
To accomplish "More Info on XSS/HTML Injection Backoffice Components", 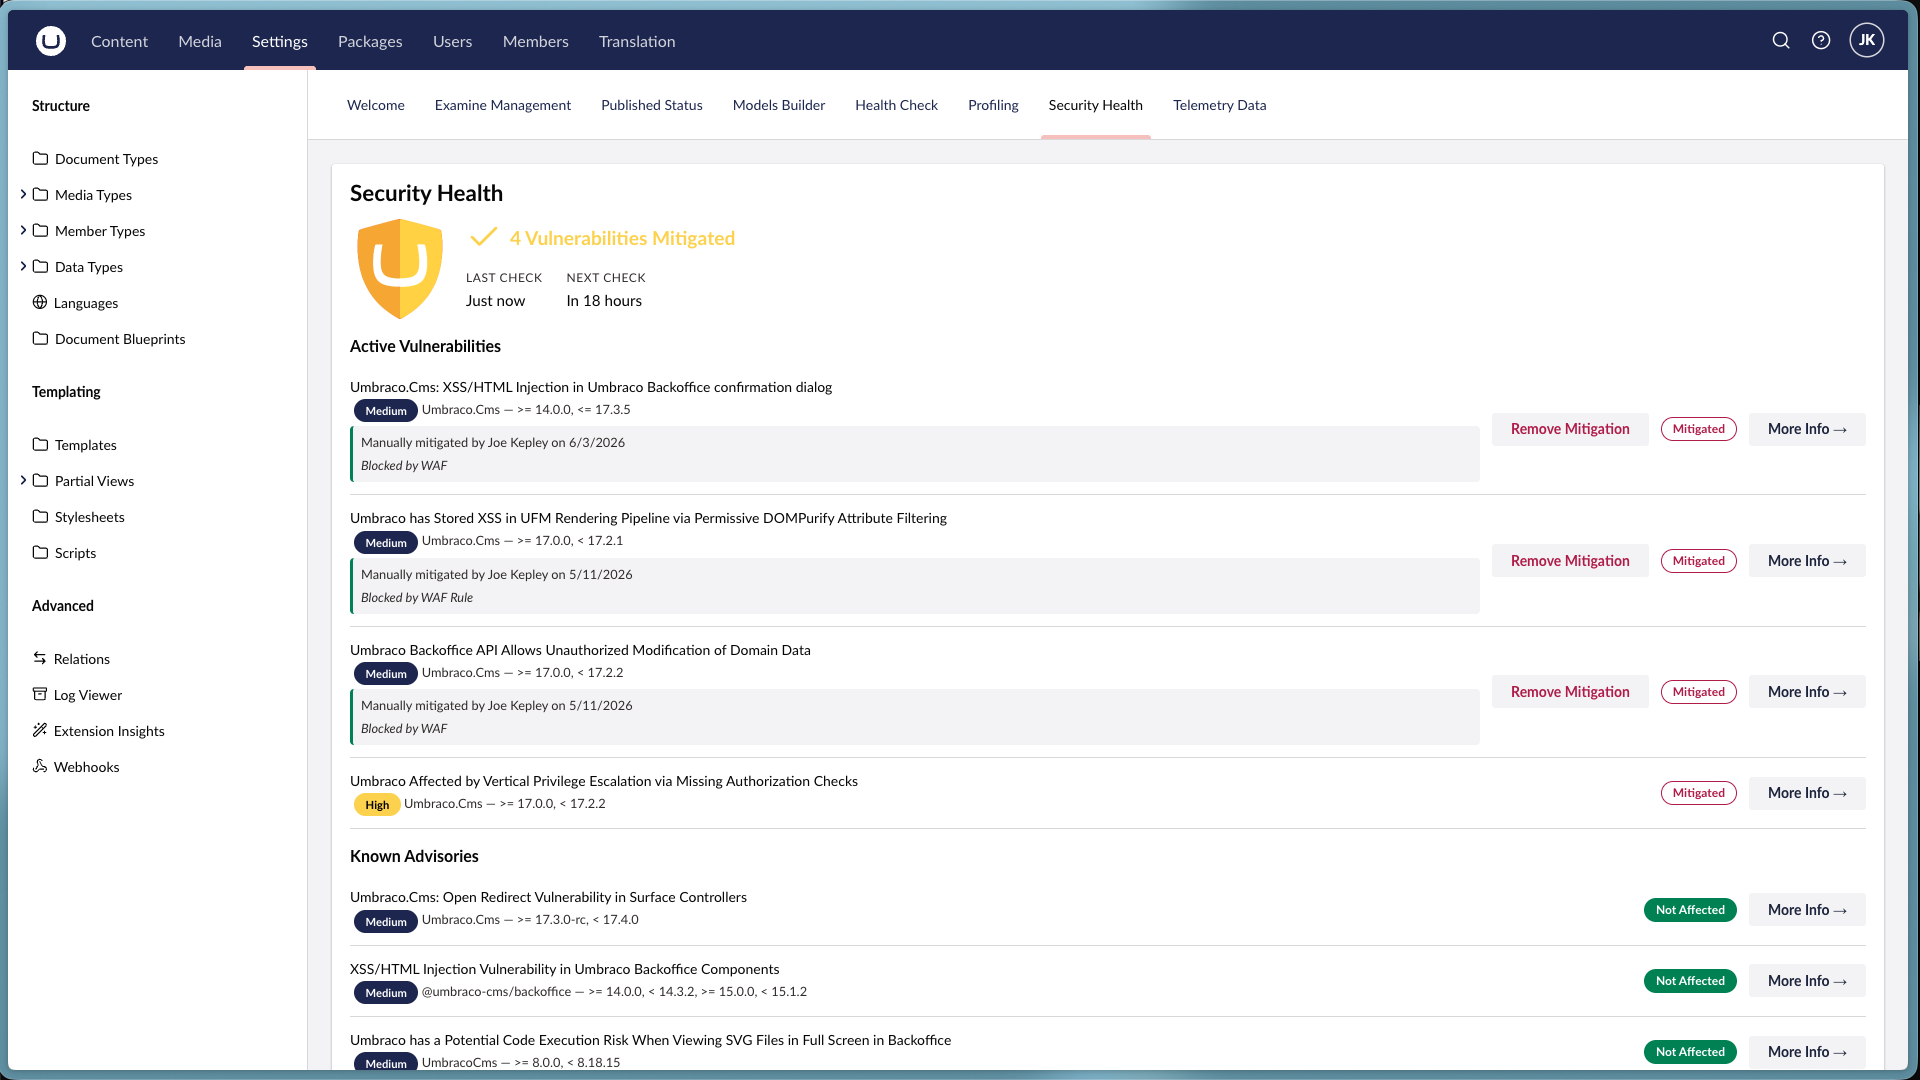I will coord(1807,981).
